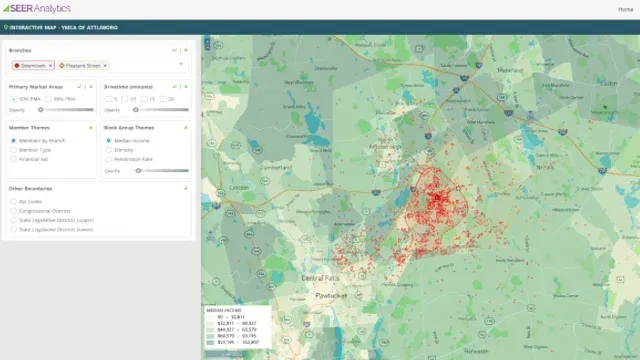
Task: Click the Rehoboth label on the map
Action: pyautogui.click(x=476, y=351)
